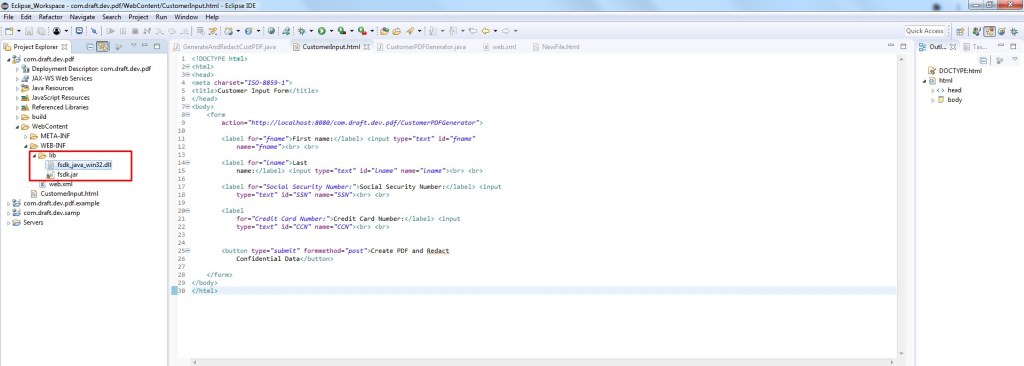This screenshot has width=1024, height=366.
Task: Toggle the active Java EE perspective button
Action: tap(989, 31)
